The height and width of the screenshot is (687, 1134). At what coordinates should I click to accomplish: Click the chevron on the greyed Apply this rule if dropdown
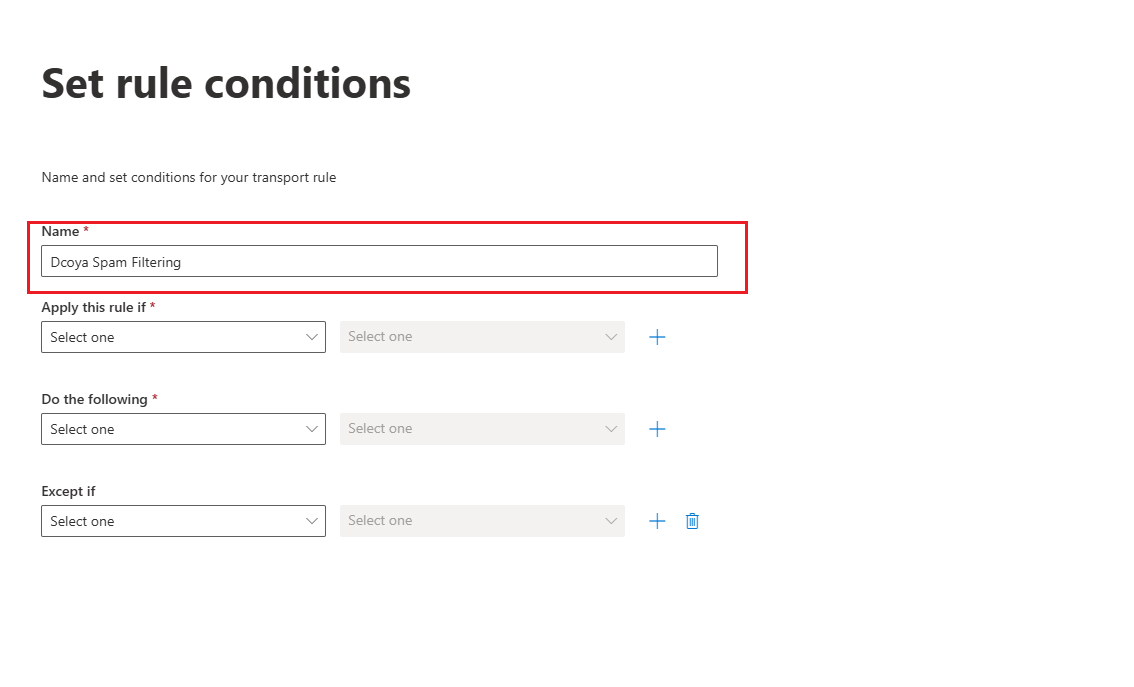click(611, 337)
